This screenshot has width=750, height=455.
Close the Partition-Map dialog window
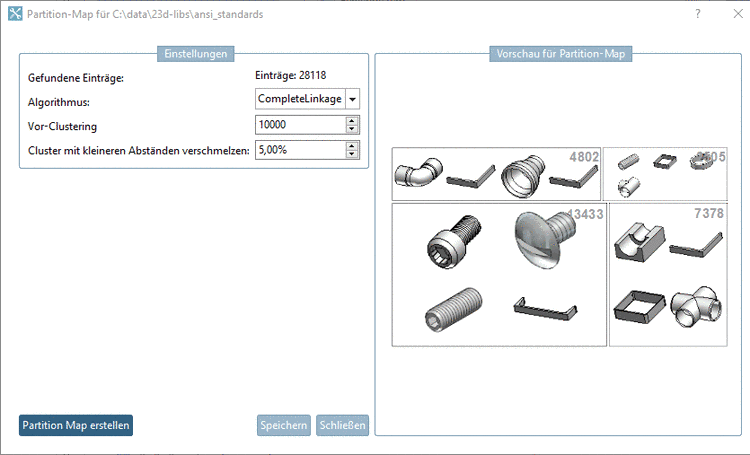(738, 14)
